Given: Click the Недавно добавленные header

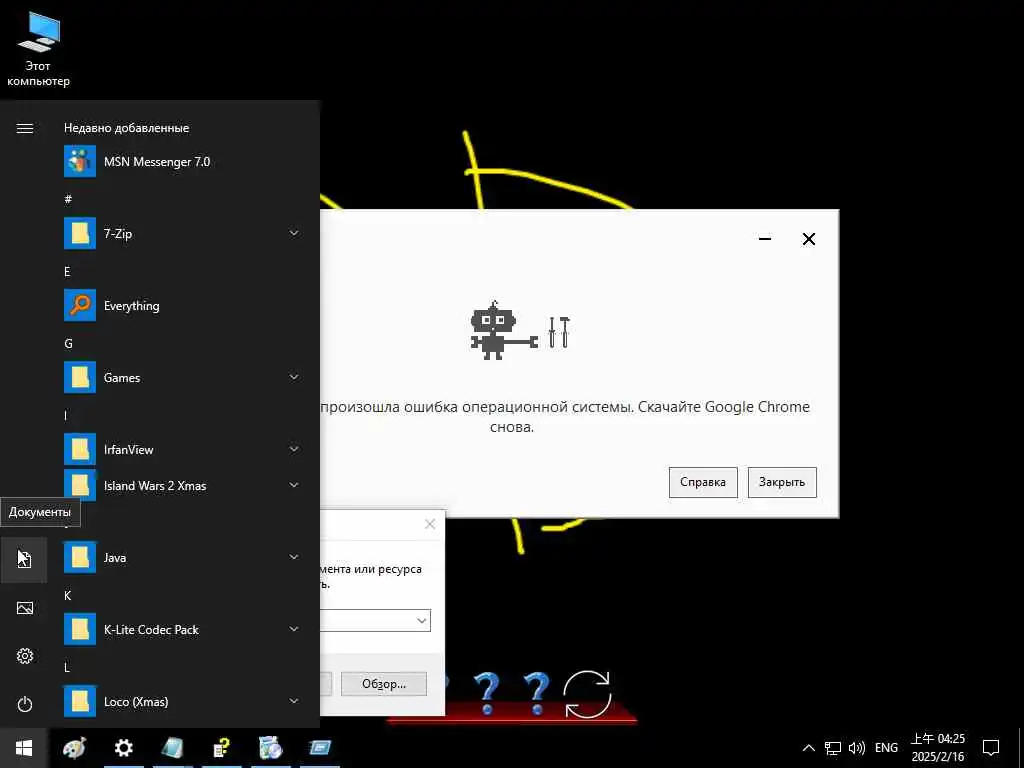Looking at the screenshot, I should point(127,128).
